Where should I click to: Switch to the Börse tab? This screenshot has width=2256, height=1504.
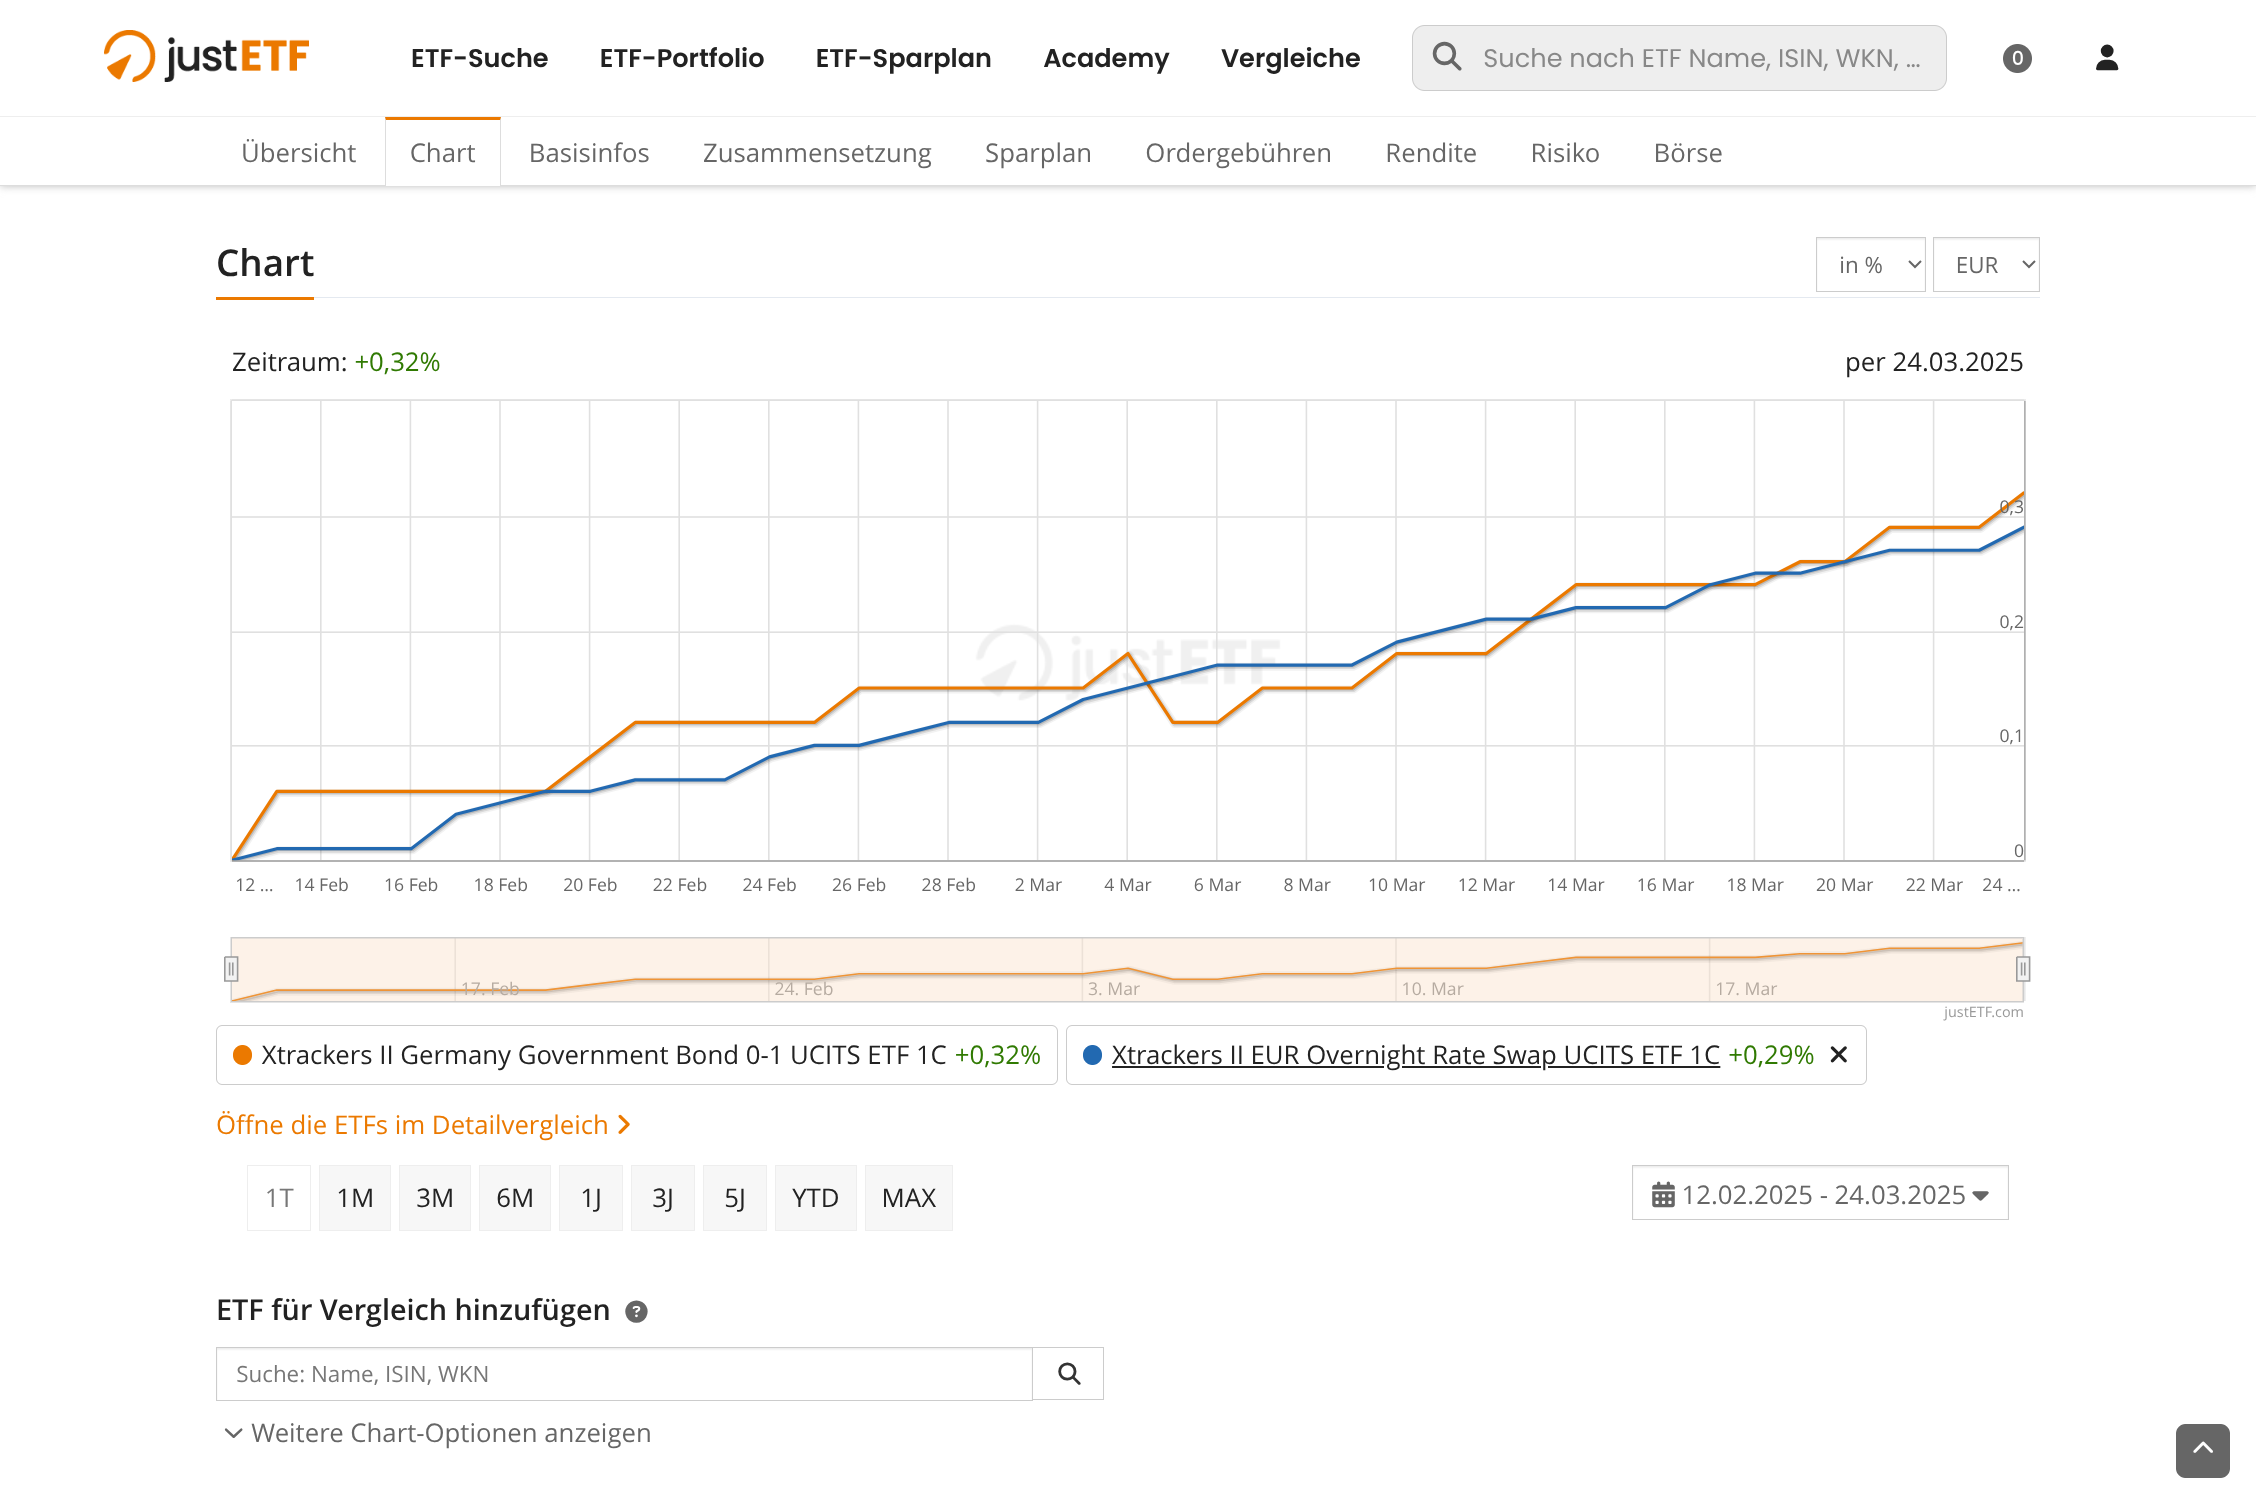[1688, 153]
